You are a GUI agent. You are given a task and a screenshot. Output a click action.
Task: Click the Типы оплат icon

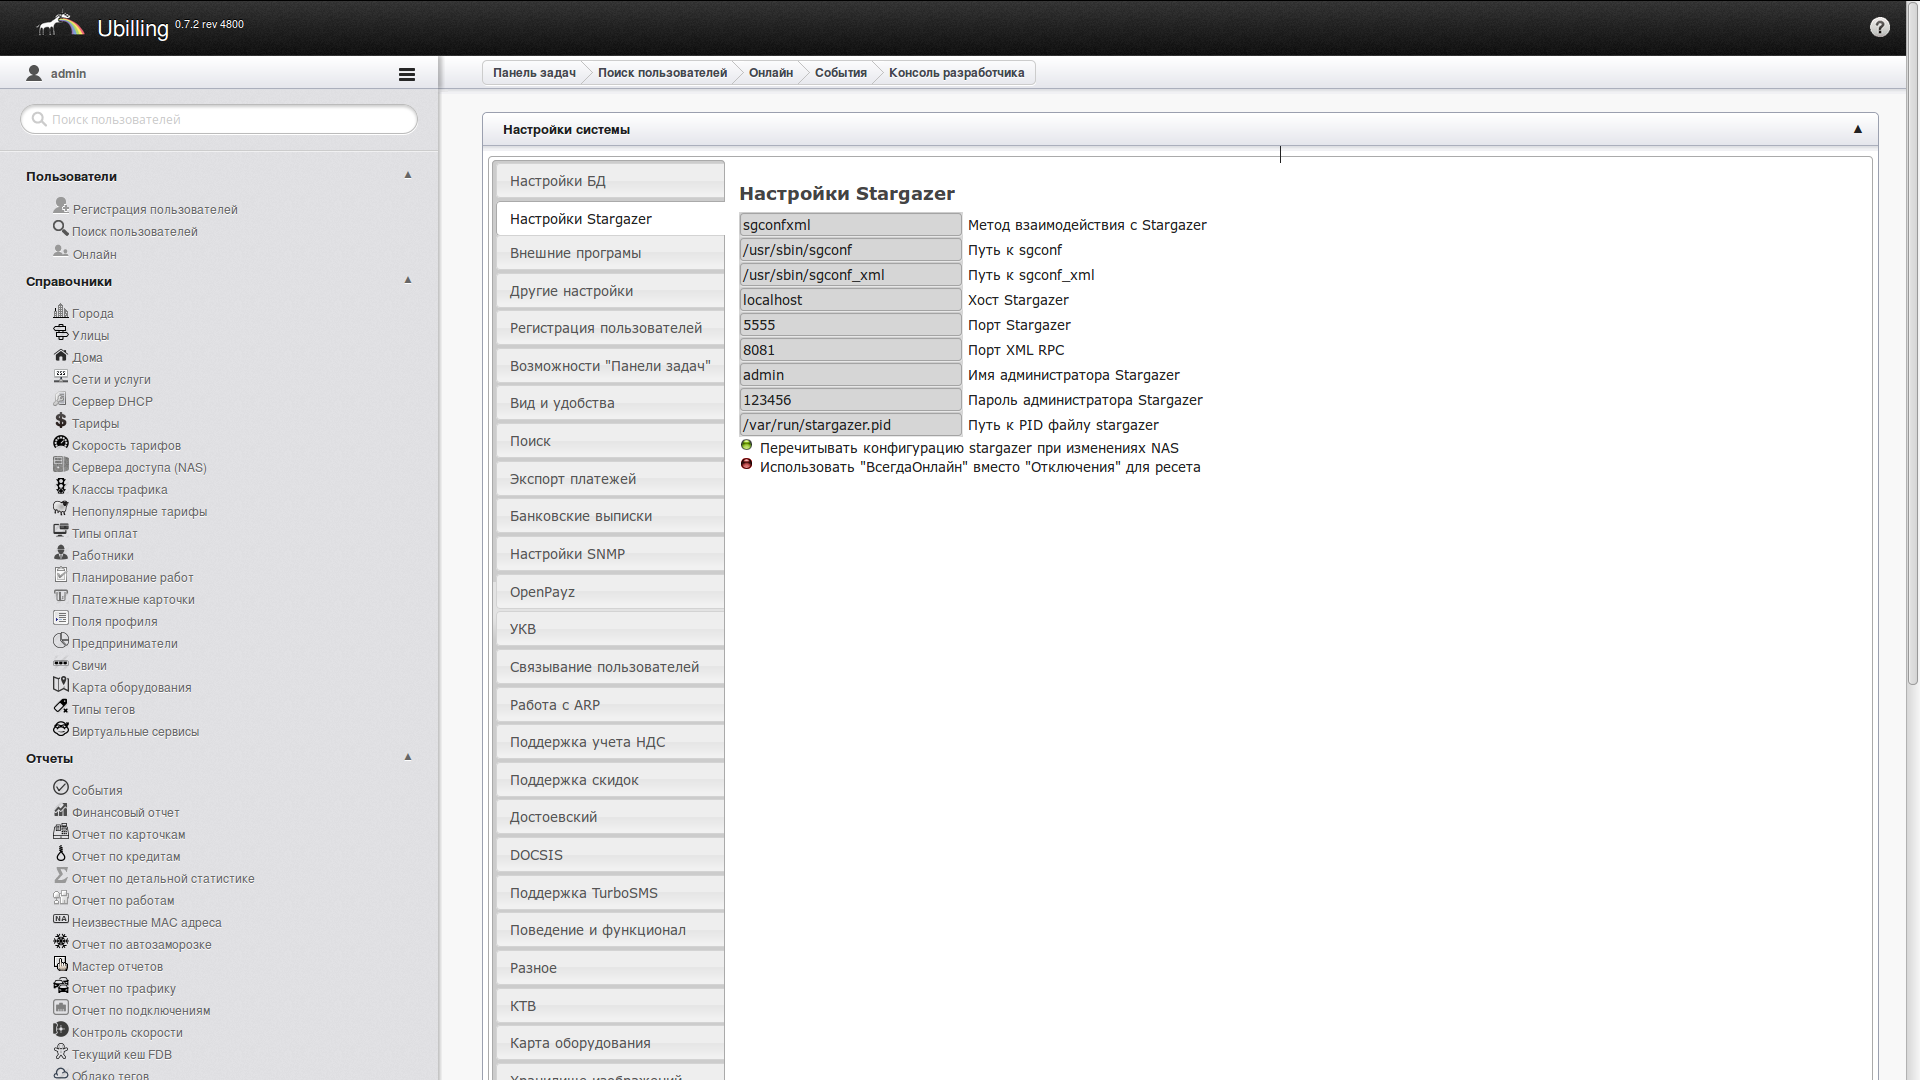[x=61, y=530]
